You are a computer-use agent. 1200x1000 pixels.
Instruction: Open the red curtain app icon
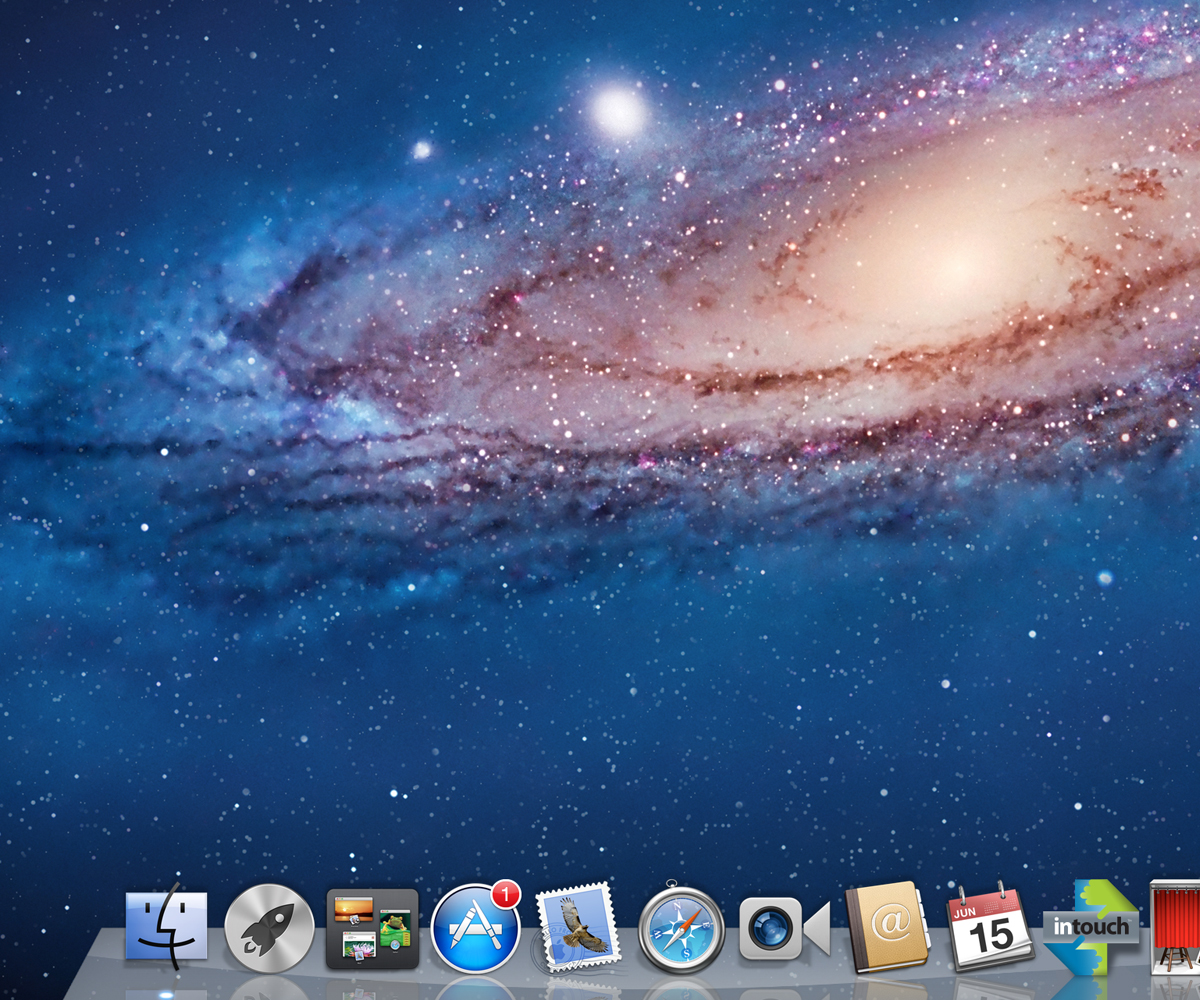[x=1175, y=927]
